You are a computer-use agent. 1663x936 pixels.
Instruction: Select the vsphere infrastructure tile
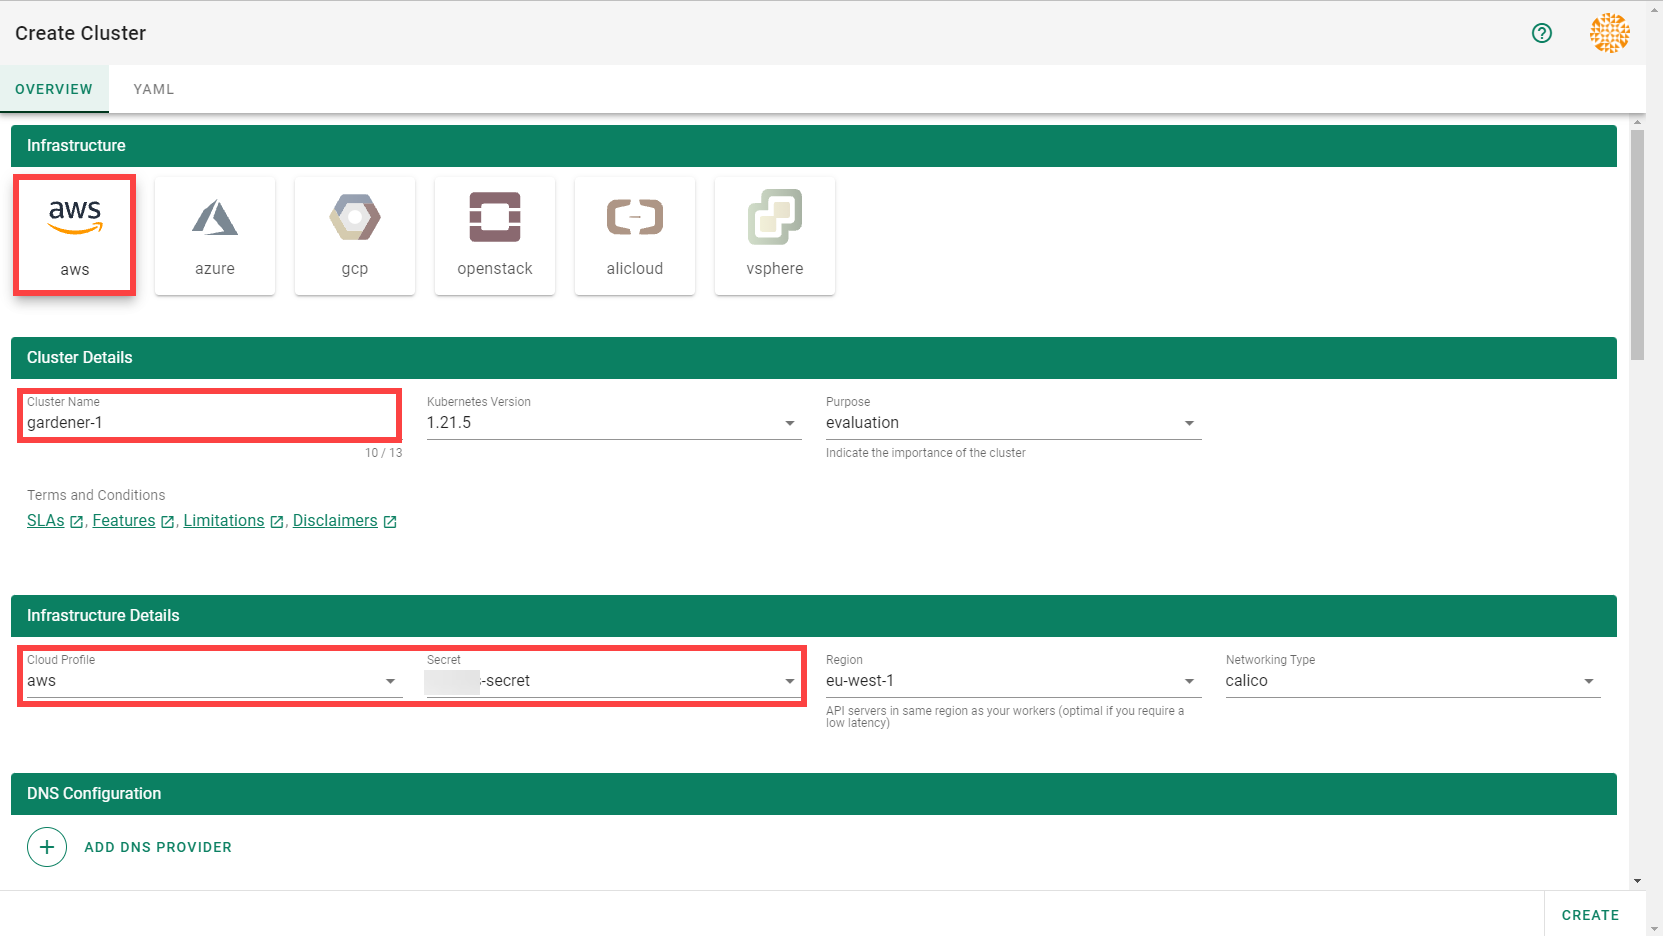775,236
